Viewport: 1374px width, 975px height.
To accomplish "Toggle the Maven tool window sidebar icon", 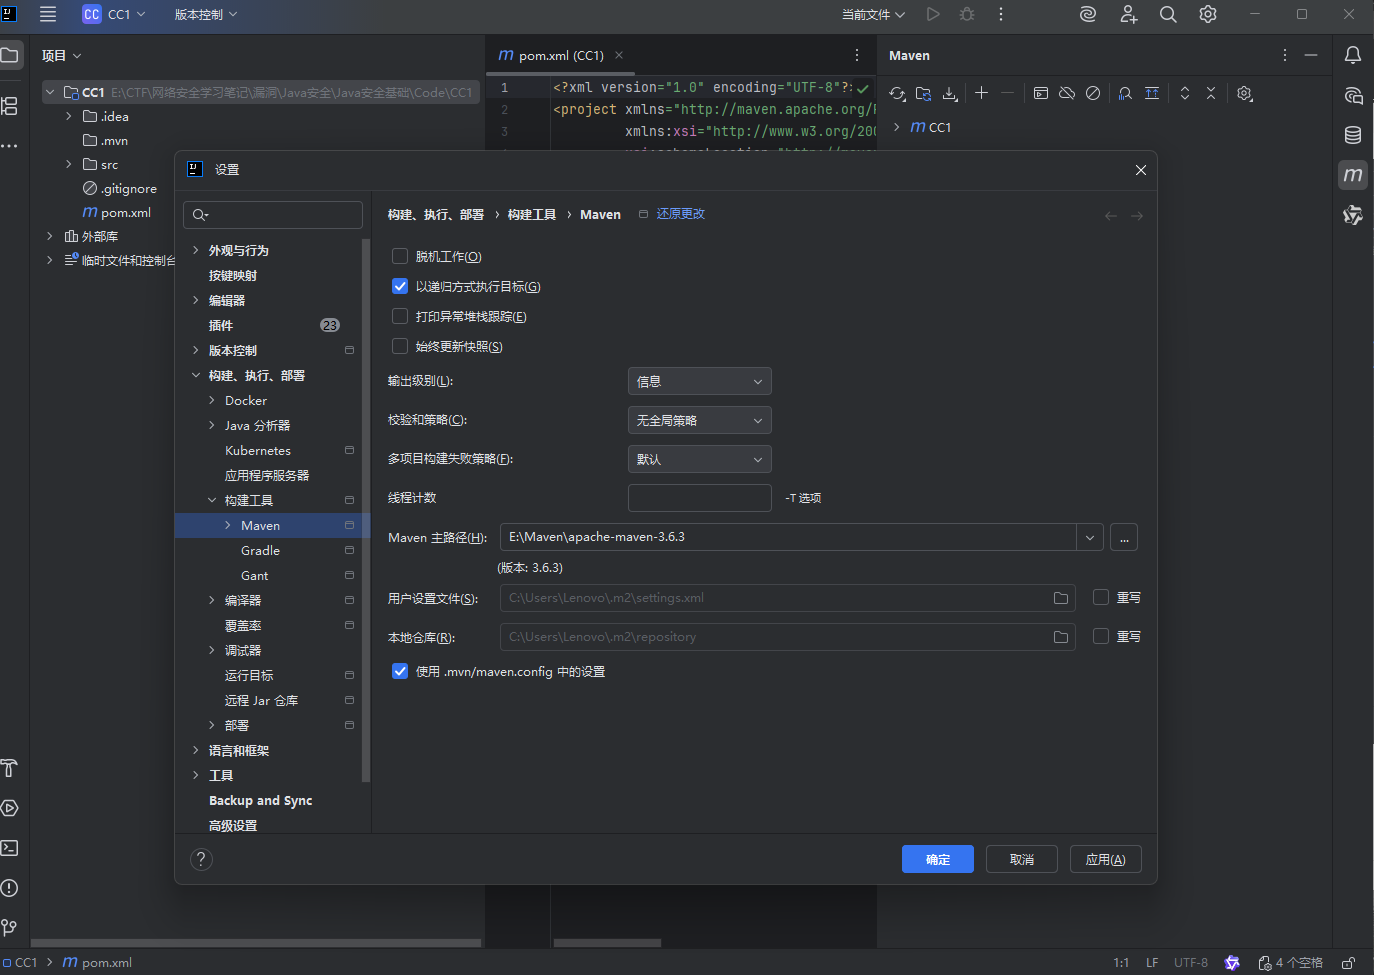I will [1353, 175].
